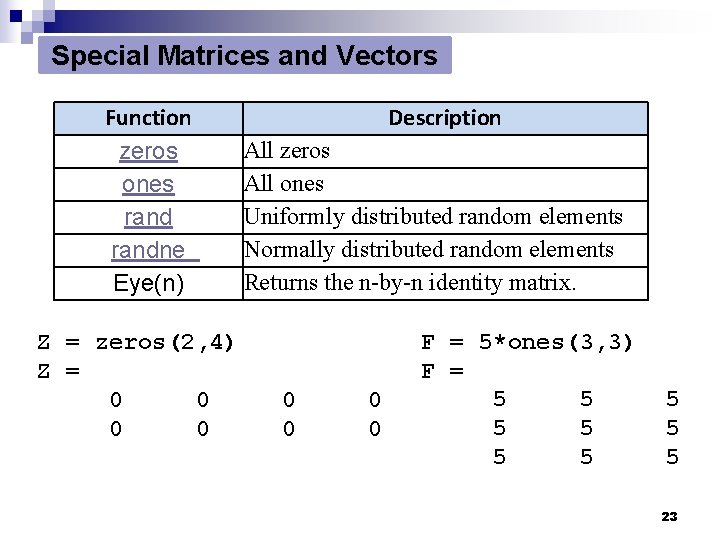Click the bottom-right 5 in F matrix
This screenshot has height=540, width=720.
672,458
